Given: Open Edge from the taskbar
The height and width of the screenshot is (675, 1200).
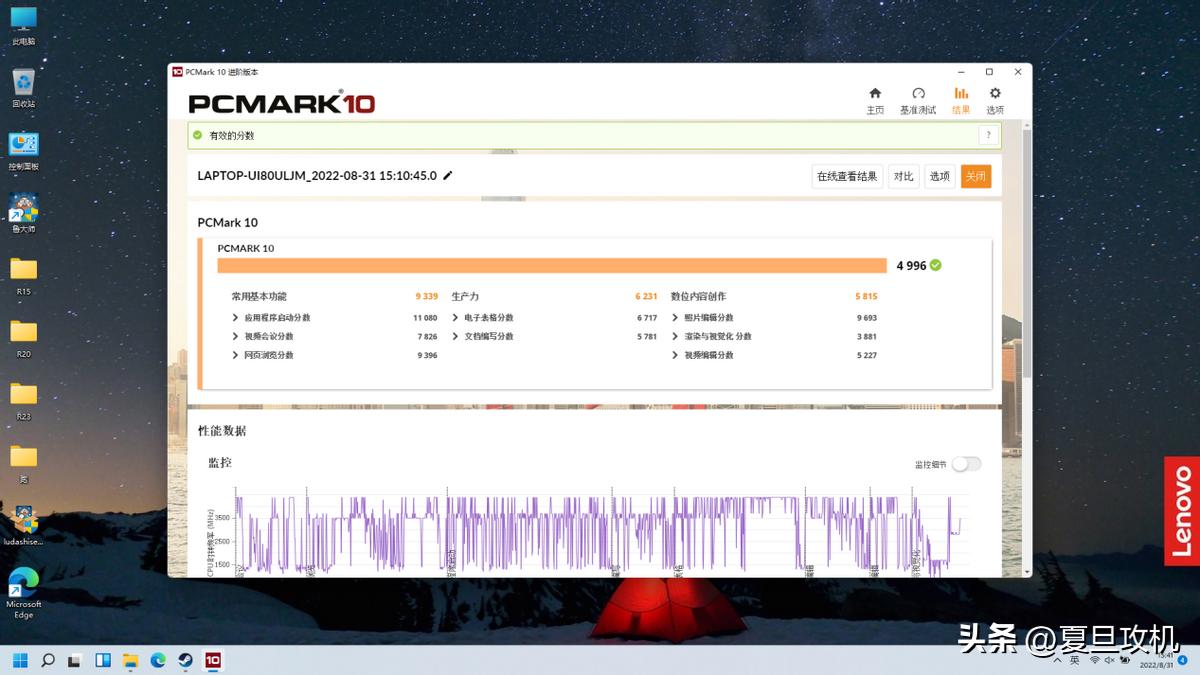Looking at the screenshot, I should click(158, 660).
